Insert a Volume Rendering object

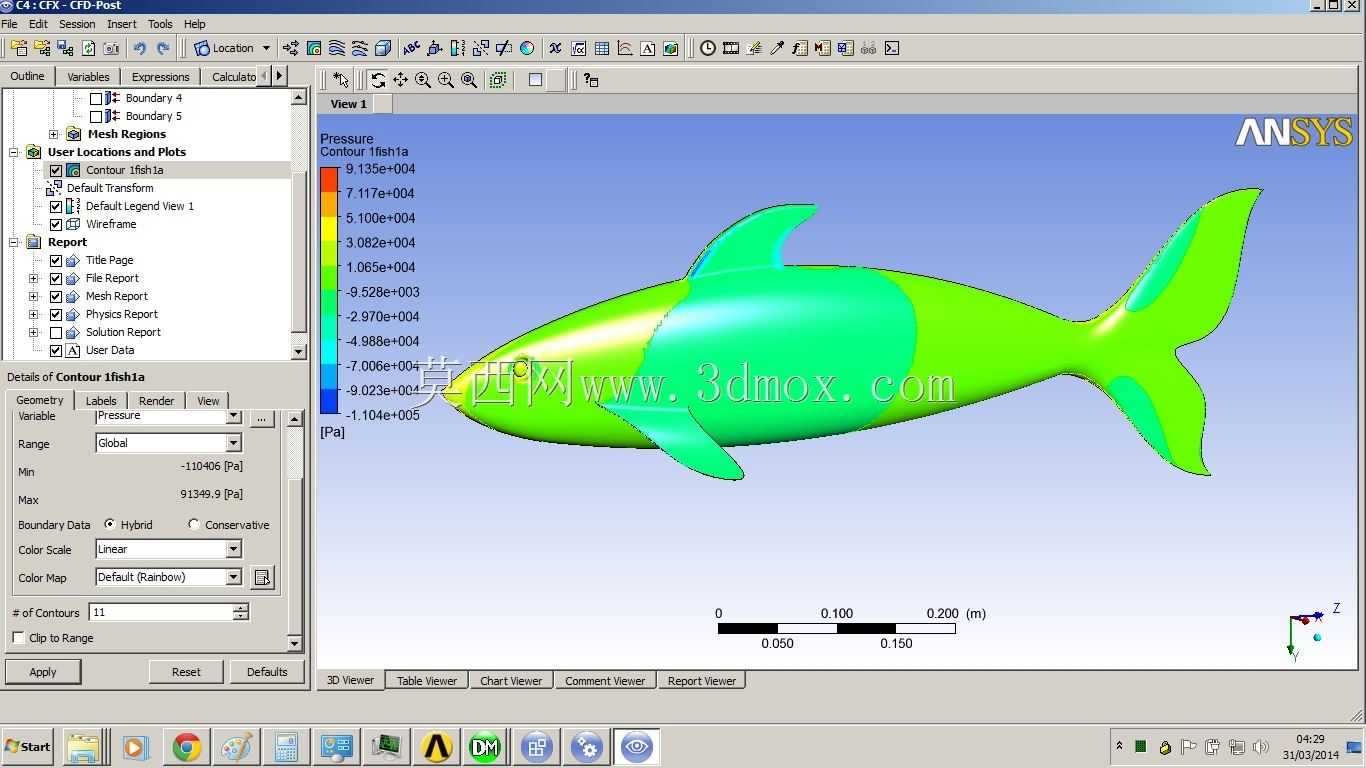[x=383, y=48]
